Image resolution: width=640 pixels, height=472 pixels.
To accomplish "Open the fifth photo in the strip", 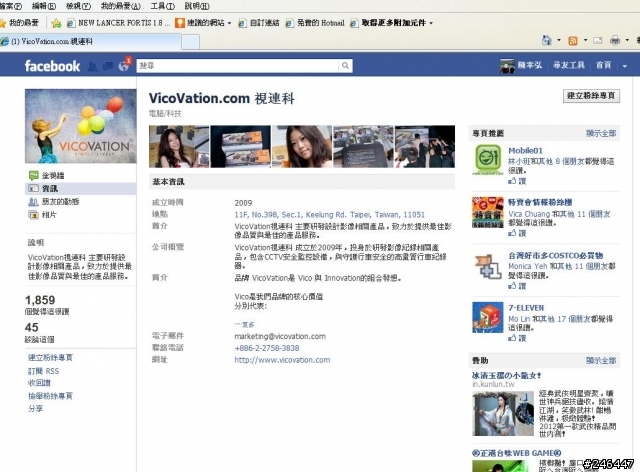I will point(425,147).
